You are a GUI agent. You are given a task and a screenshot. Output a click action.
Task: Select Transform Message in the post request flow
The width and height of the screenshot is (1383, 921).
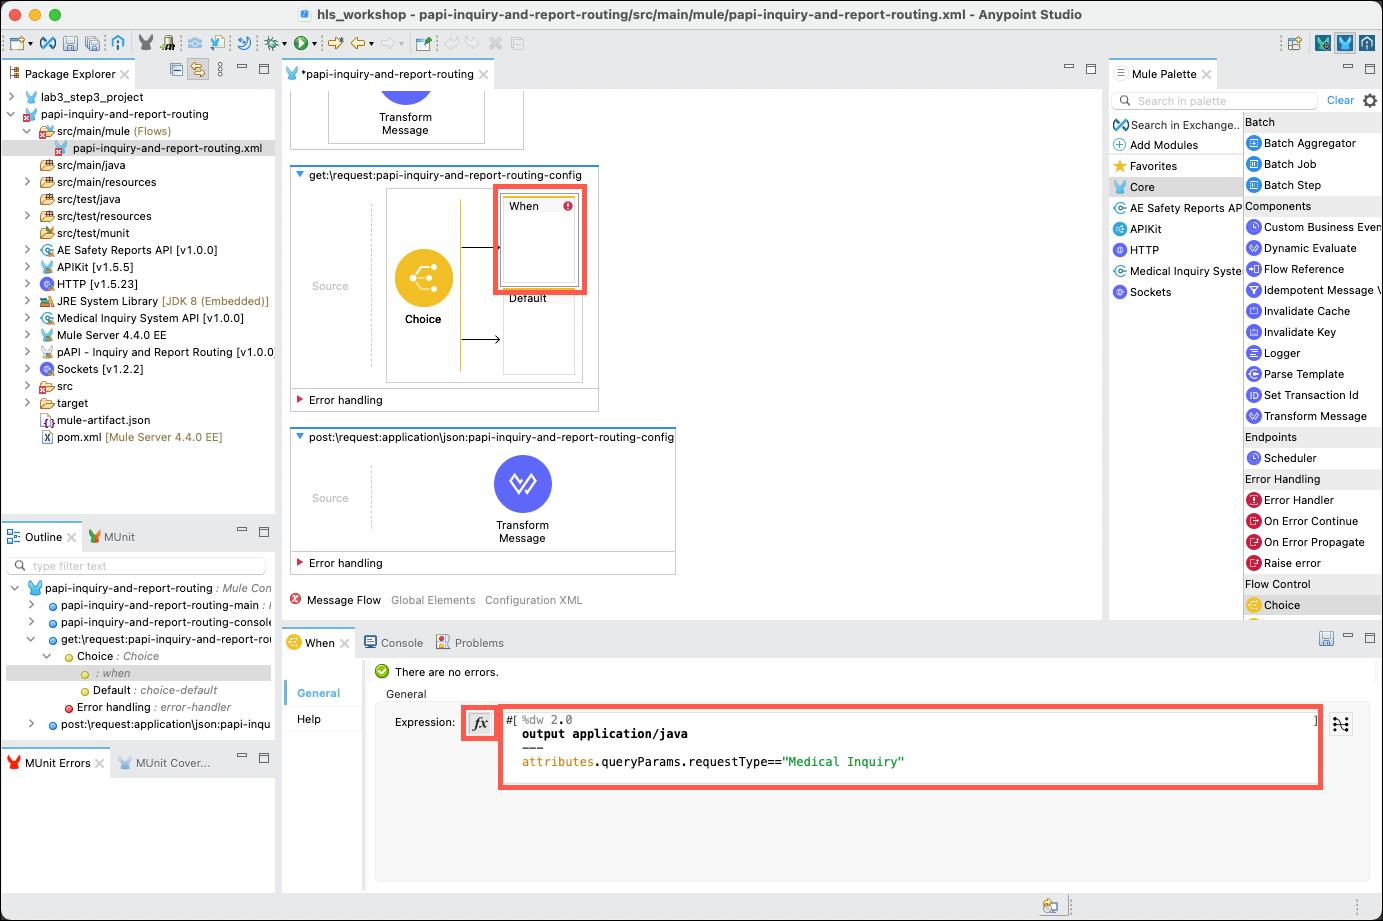[522, 484]
